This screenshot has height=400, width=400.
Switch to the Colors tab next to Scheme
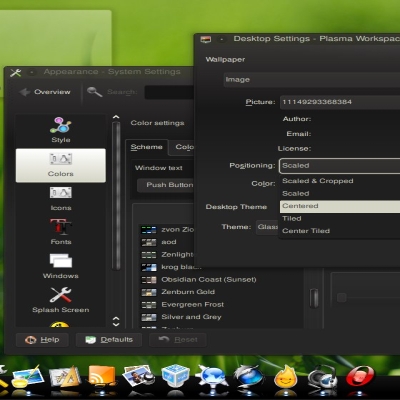point(182,147)
